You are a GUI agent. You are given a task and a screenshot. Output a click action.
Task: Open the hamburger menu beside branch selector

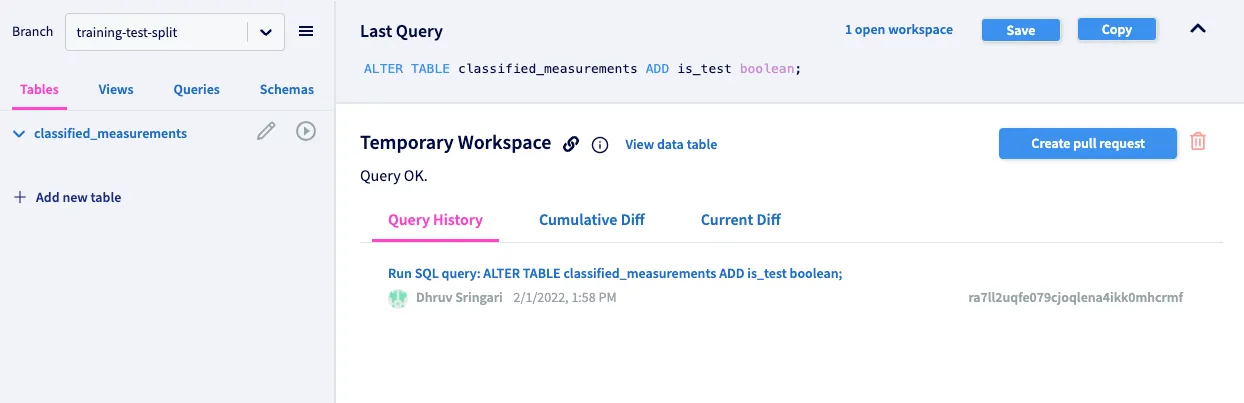tap(306, 31)
